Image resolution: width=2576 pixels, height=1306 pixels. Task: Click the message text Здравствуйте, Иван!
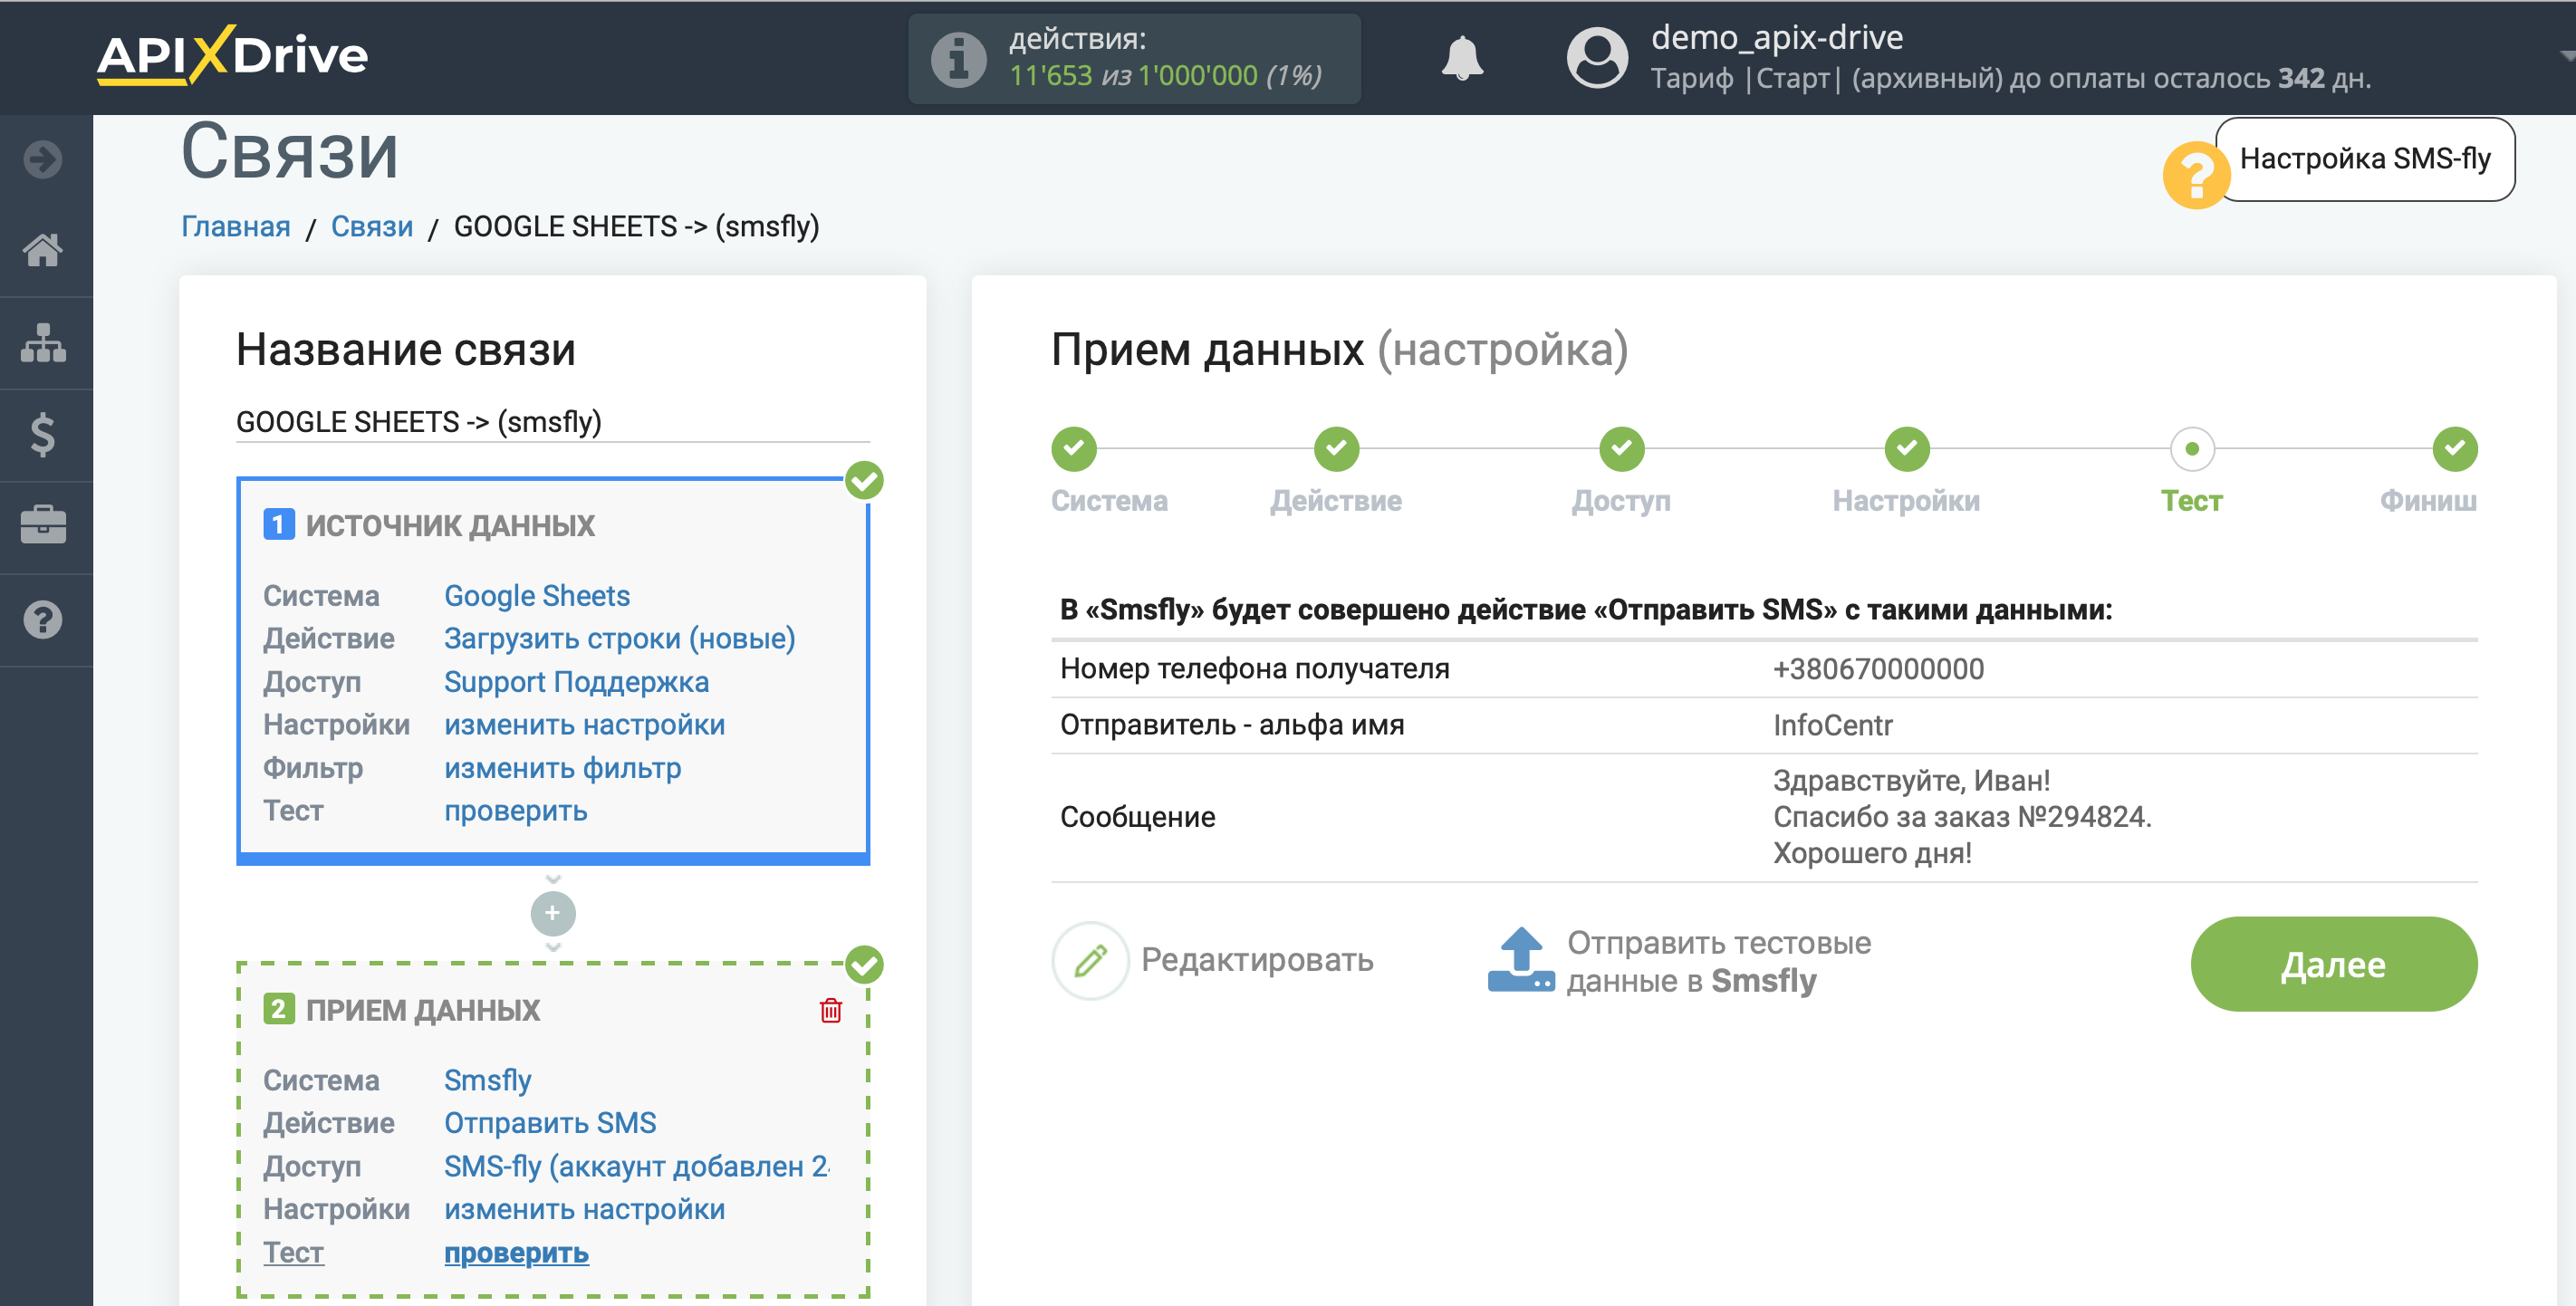(1911, 781)
